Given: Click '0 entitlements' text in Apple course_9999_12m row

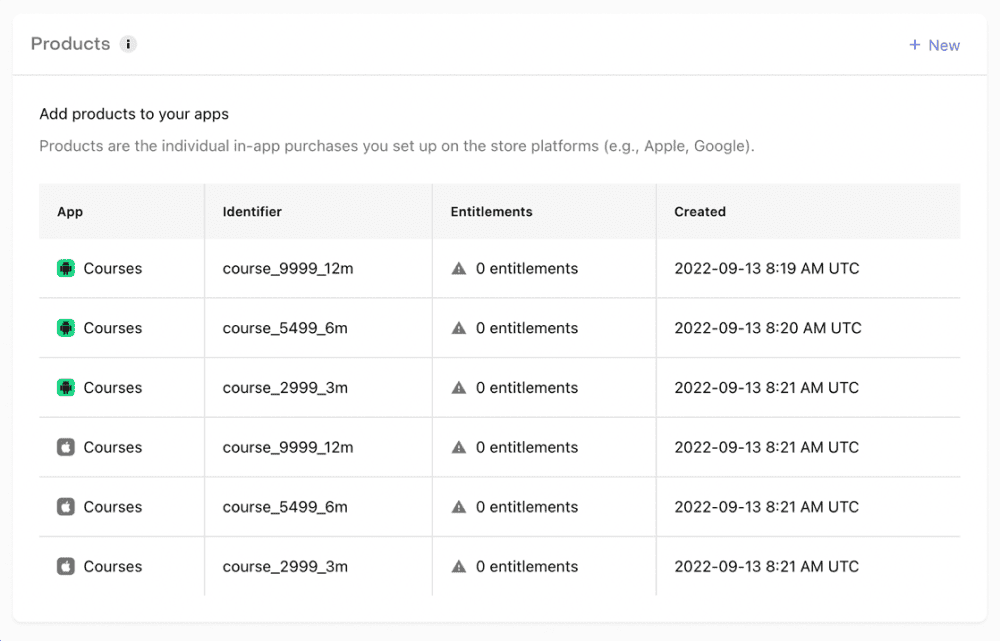Looking at the screenshot, I should pos(526,447).
